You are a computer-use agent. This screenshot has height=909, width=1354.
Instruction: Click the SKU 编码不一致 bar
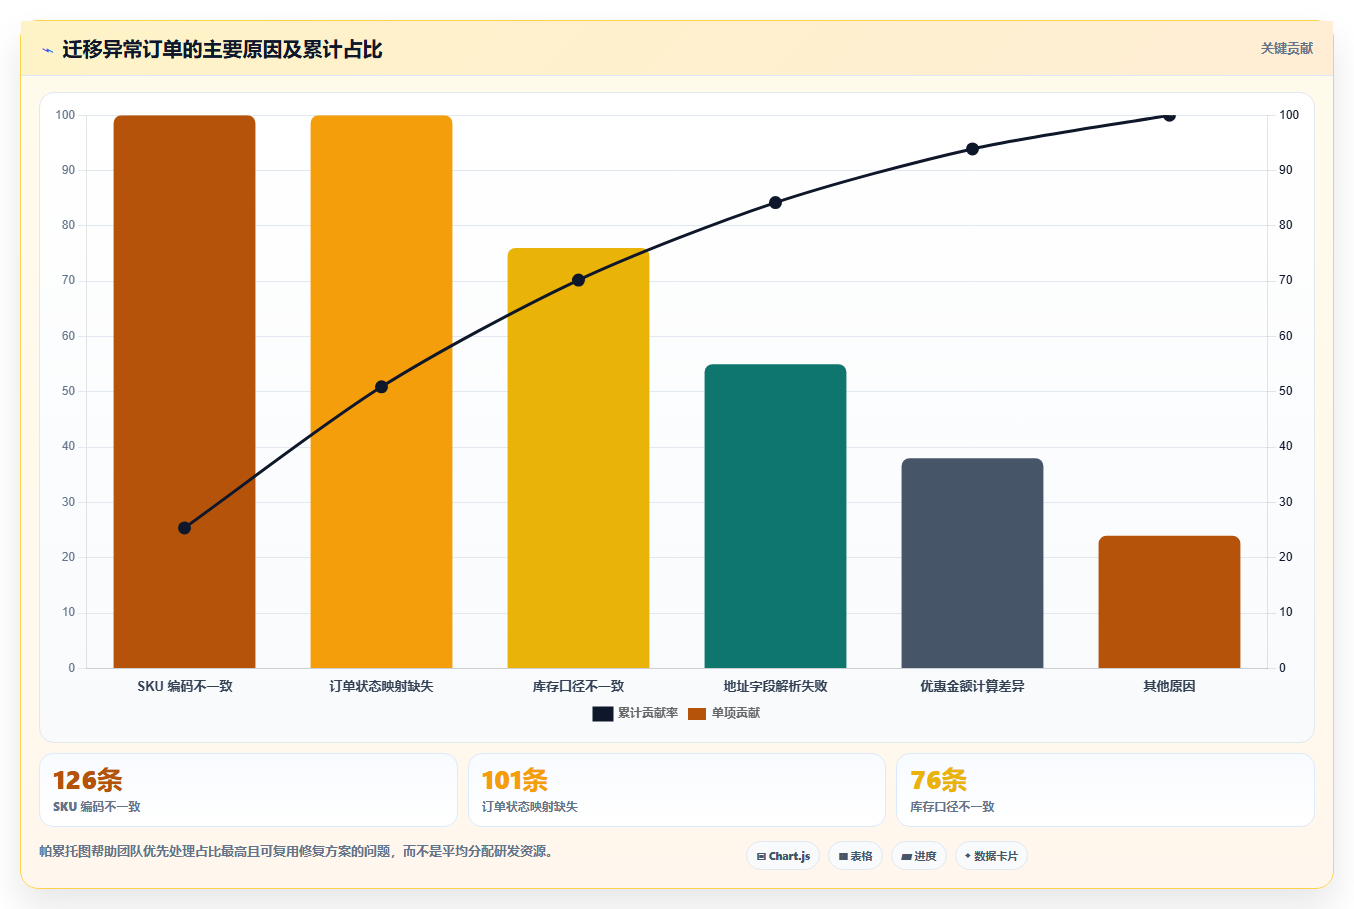pyautogui.click(x=184, y=391)
